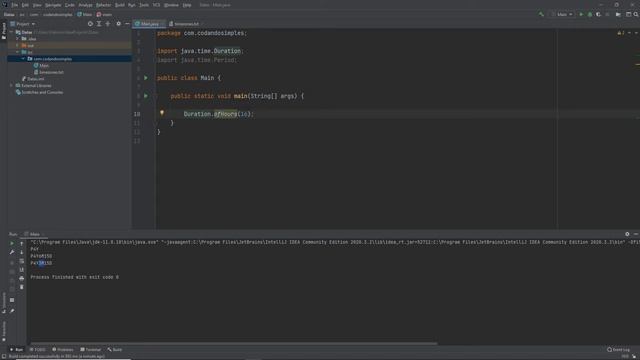This screenshot has height=360, width=640.
Task: Open the Help menu
Action: 187,5
